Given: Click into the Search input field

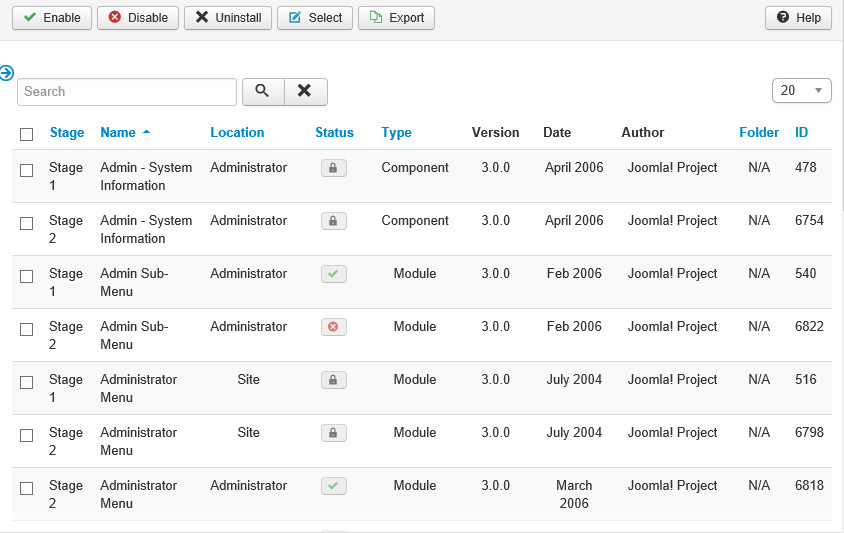Looking at the screenshot, I should [127, 91].
